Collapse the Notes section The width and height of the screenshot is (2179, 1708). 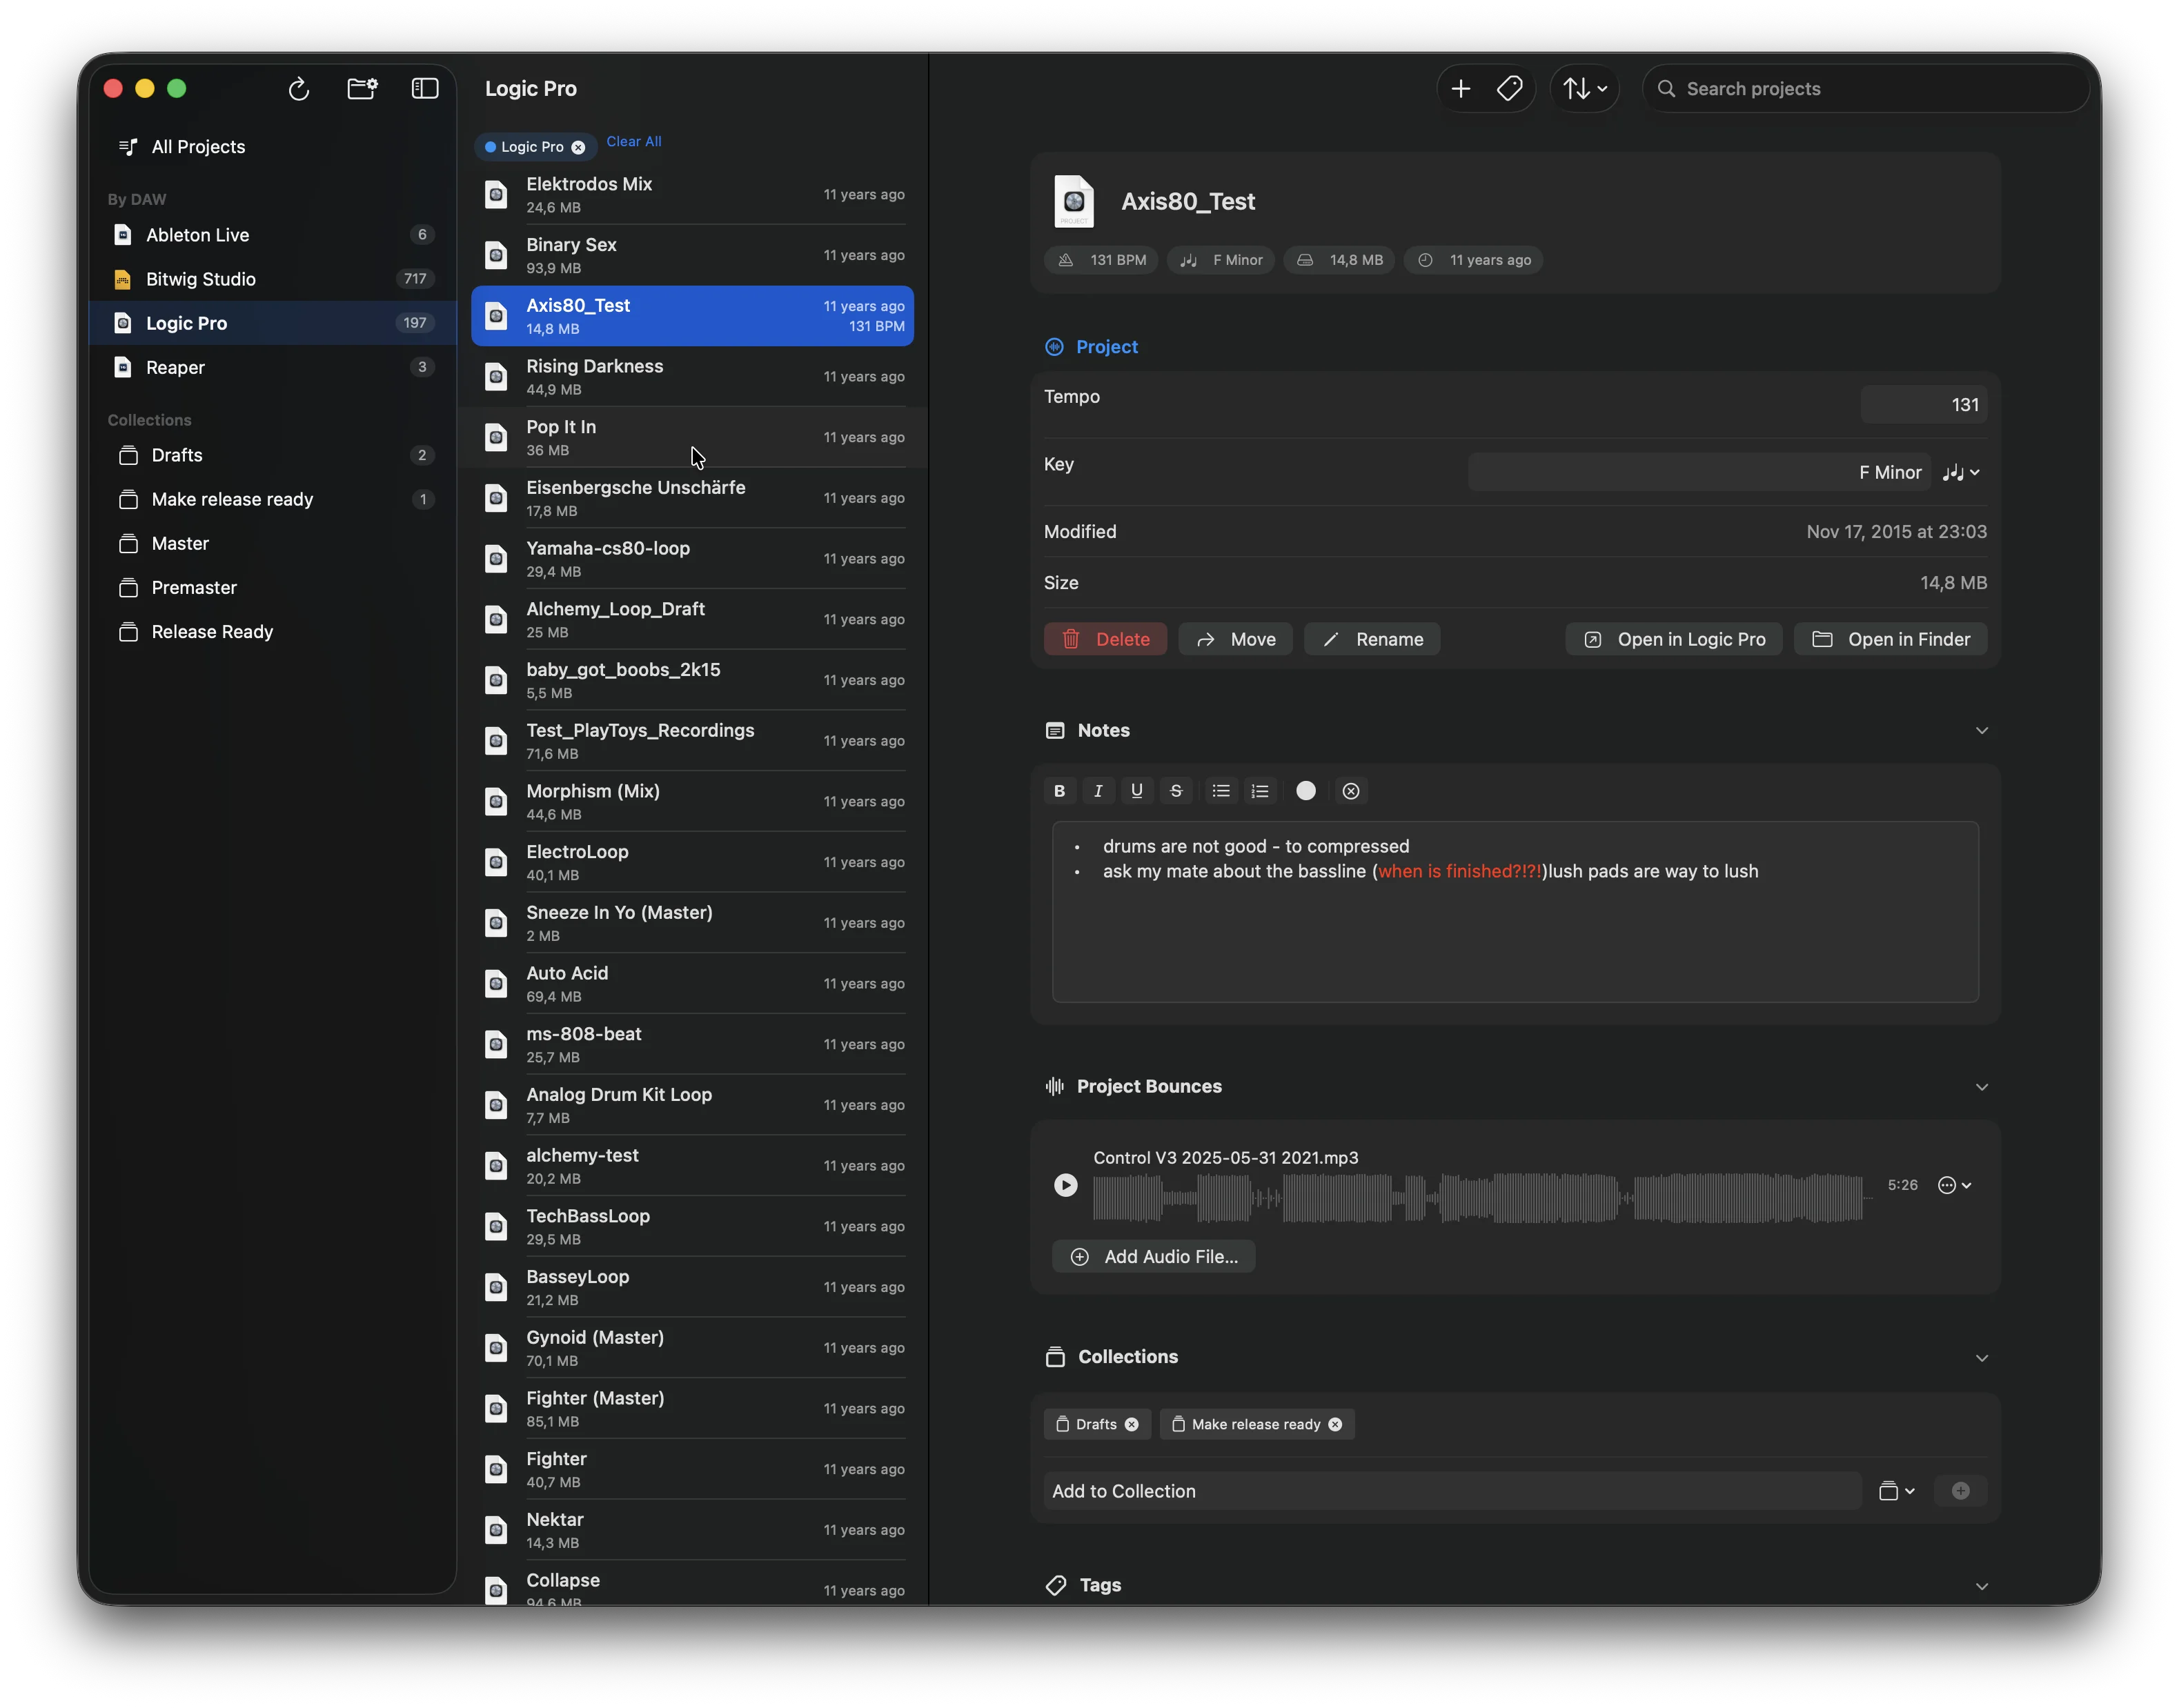pyautogui.click(x=1981, y=731)
